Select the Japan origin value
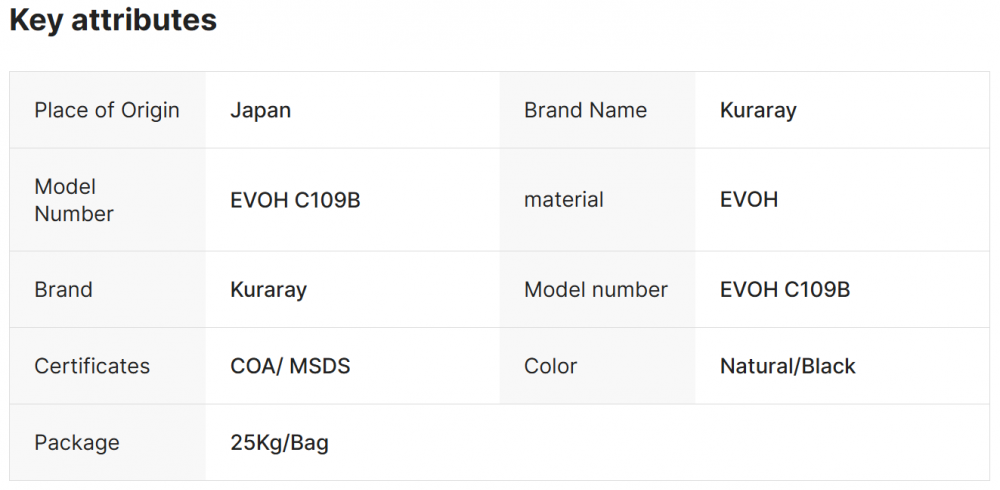This screenshot has width=1000, height=490. coord(261,110)
